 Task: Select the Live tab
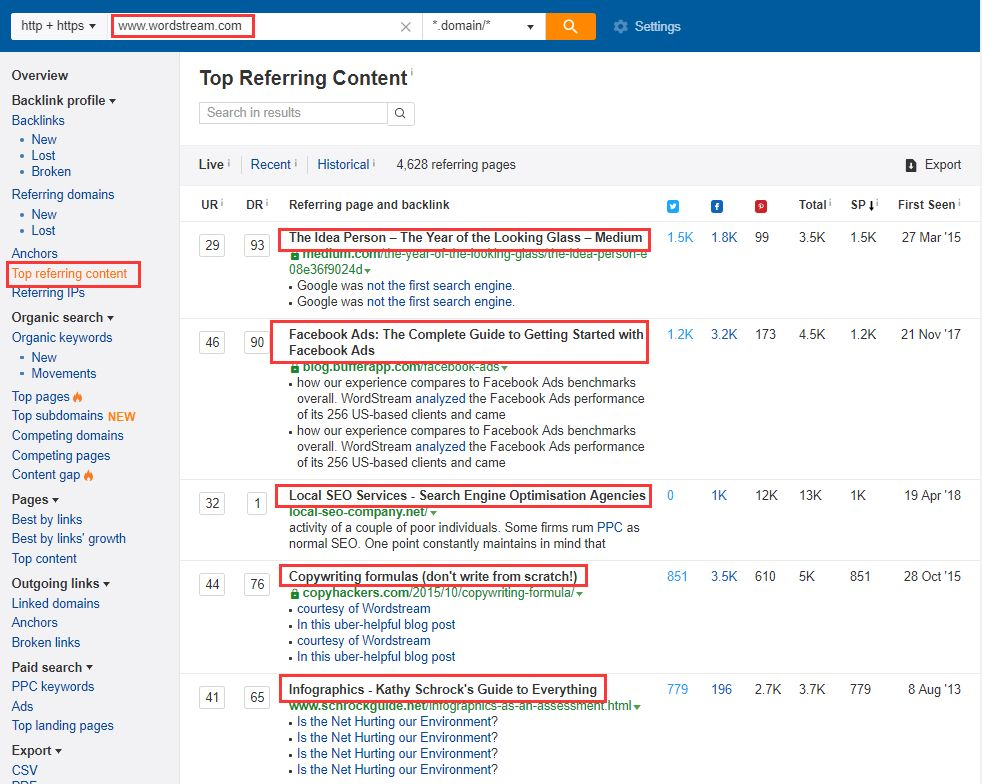pos(211,165)
